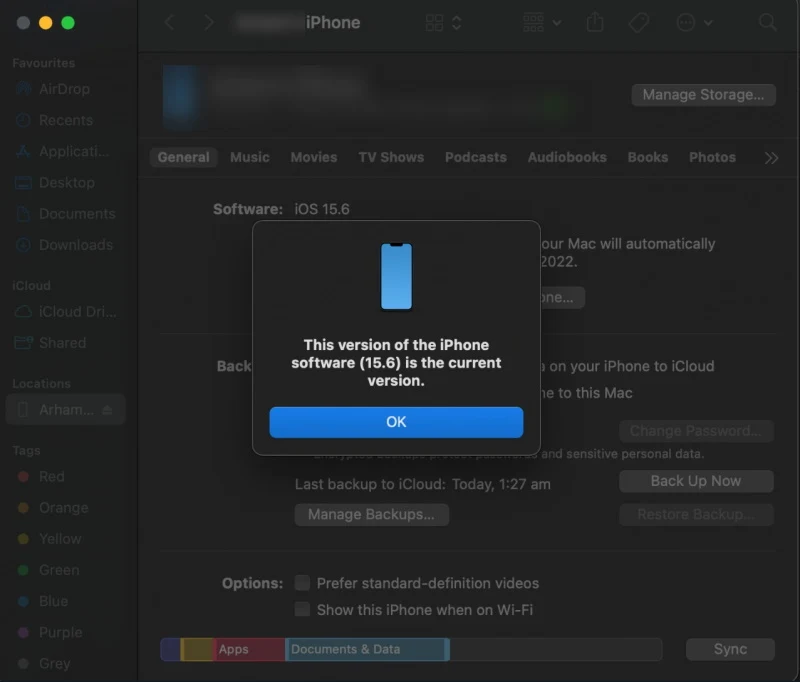
Task: Open the group-by options dropdown
Action: [x=542, y=22]
